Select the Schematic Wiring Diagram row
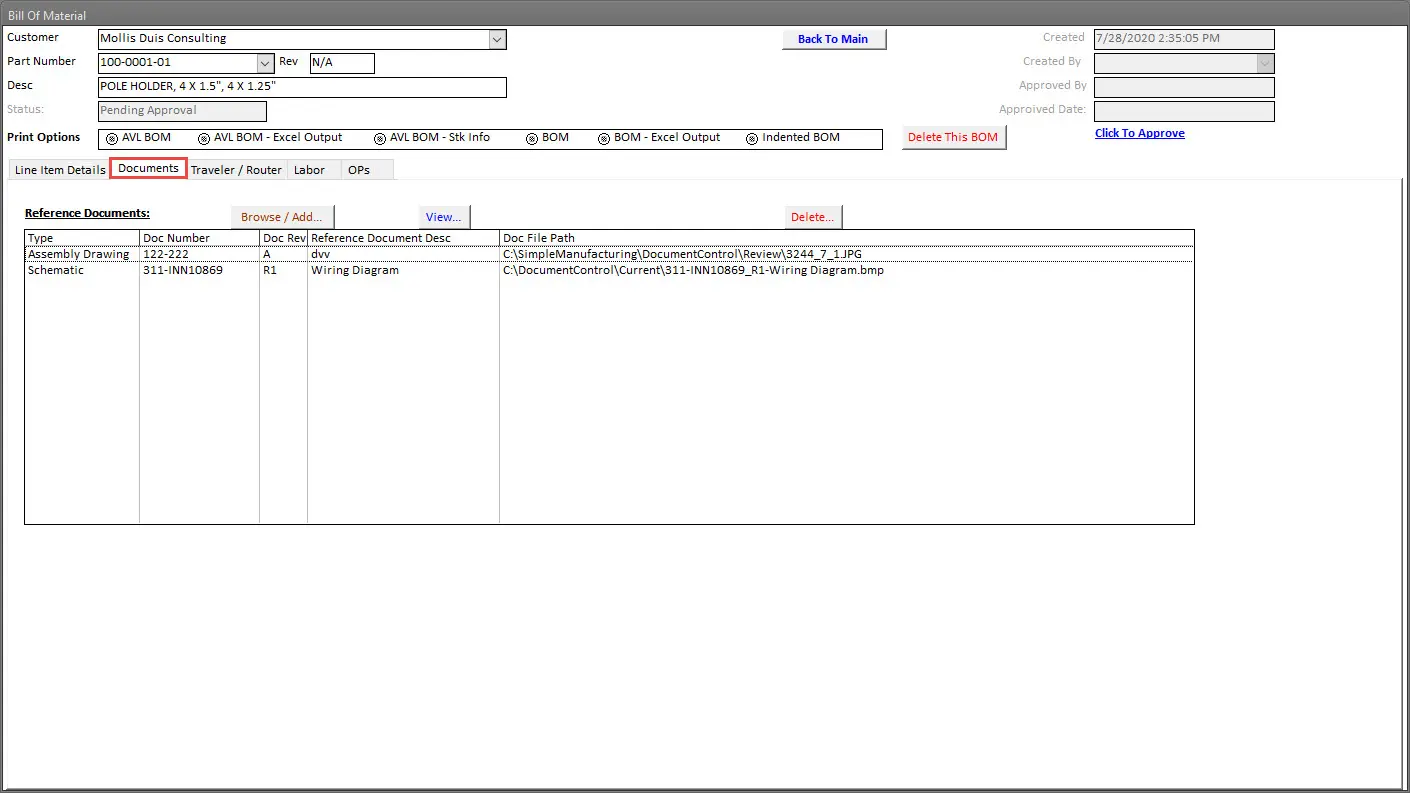This screenshot has height=793, width=1410. coord(355,270)
